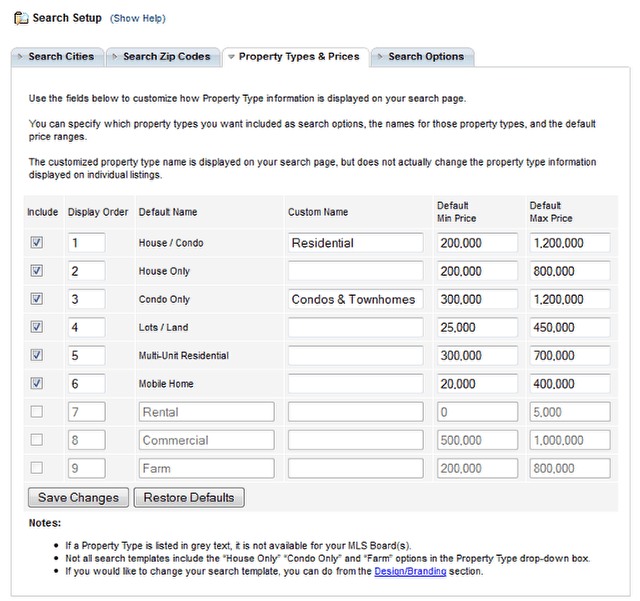Click the Save Changes button

pyautogui.click(x=78, y=497)
